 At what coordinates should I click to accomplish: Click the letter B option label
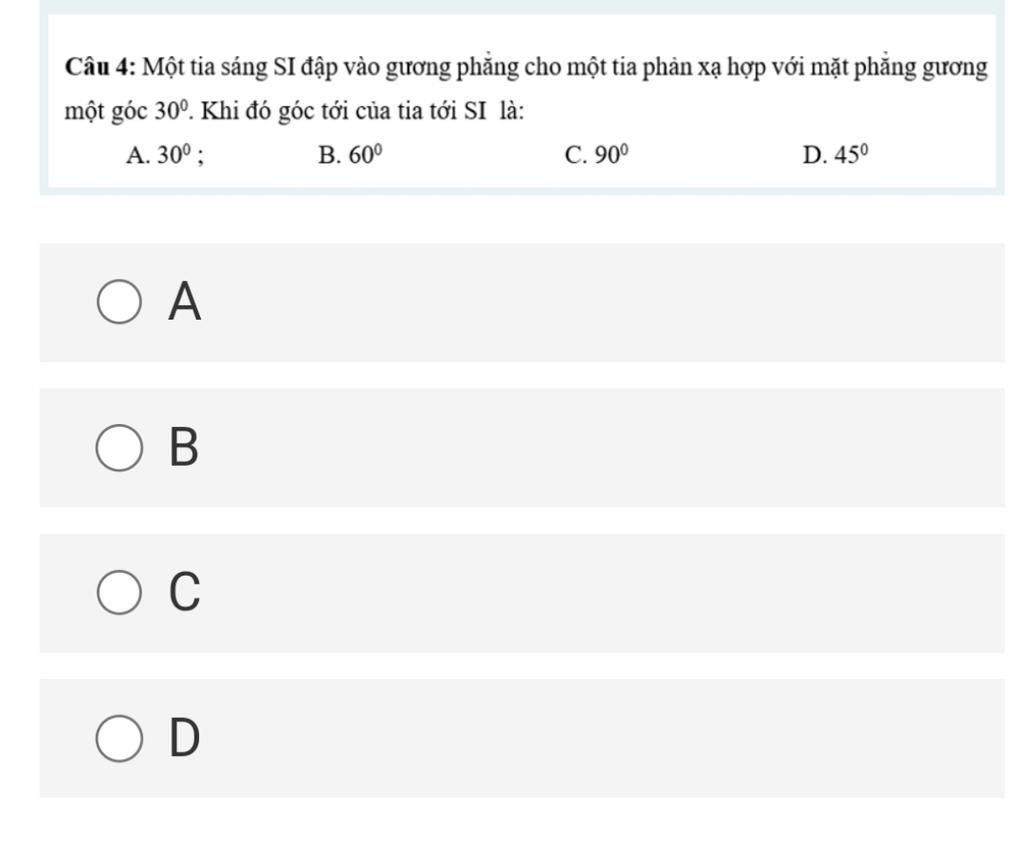click(184, 447)
